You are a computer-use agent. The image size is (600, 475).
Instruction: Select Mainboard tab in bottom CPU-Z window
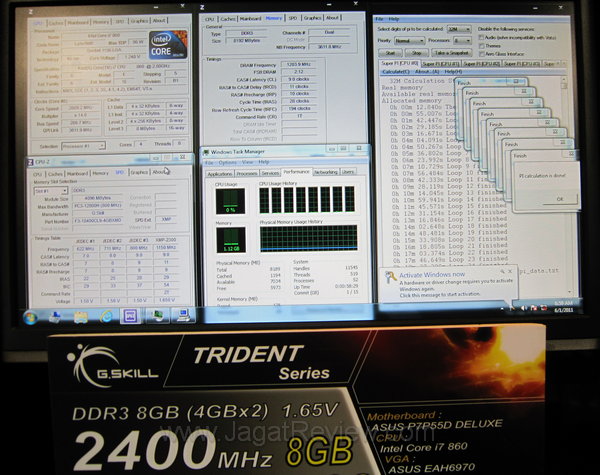78,173
